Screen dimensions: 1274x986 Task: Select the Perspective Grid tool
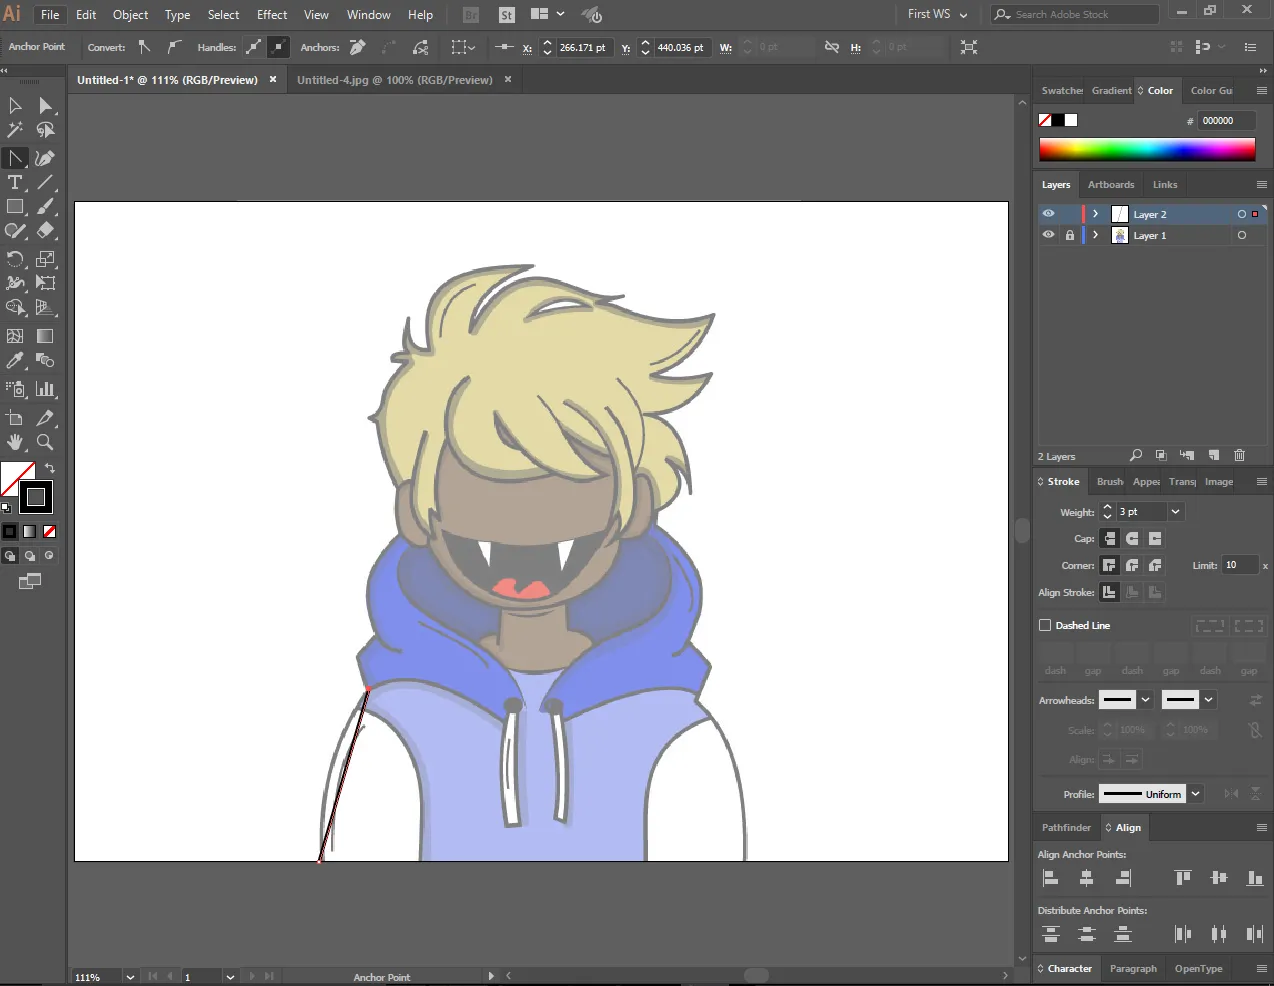(x=45, y=308)
